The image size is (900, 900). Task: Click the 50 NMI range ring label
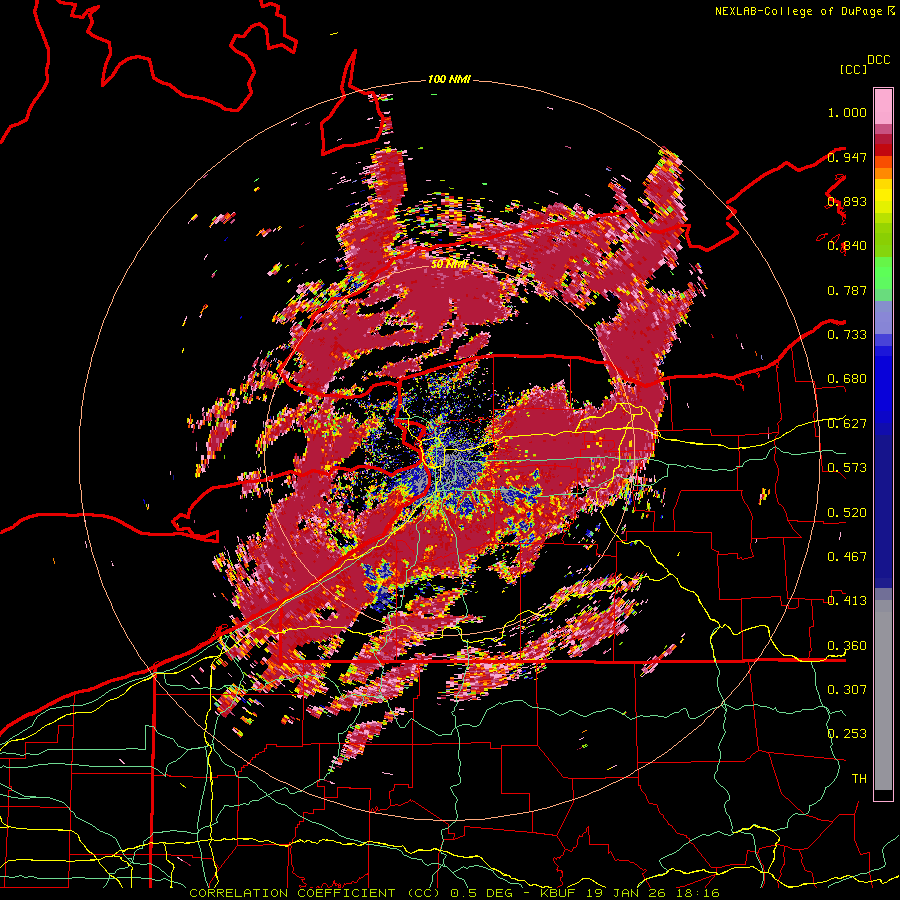pos(449,265)
